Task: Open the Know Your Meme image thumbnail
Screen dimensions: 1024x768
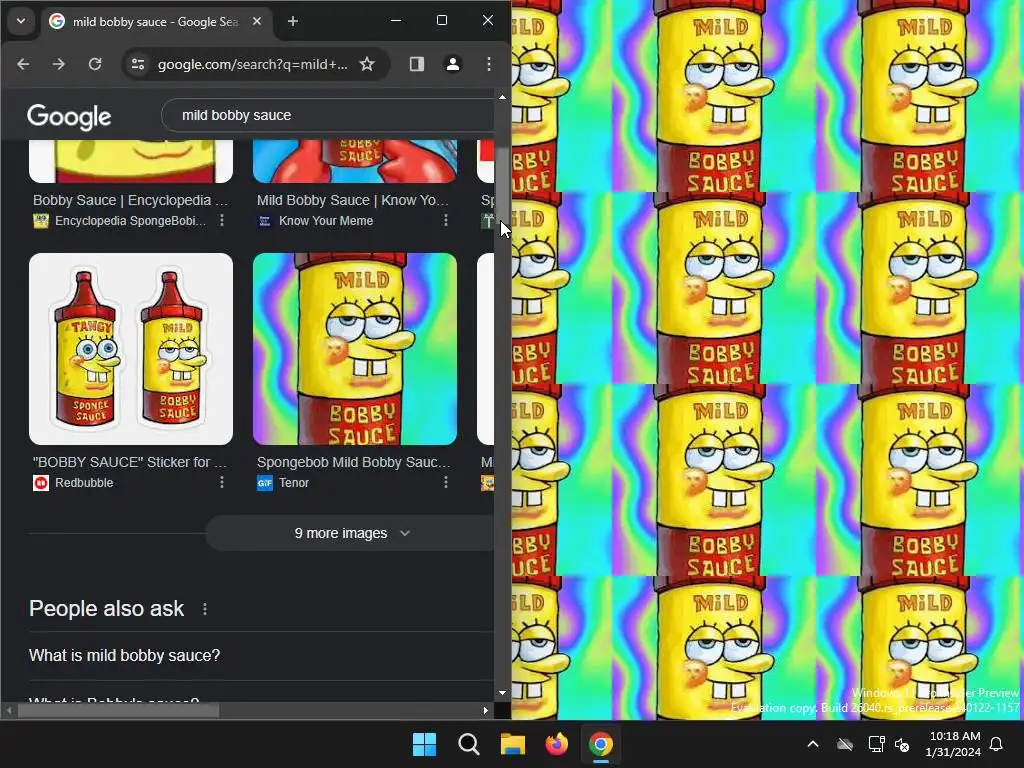Action: (x=355, y=161)
